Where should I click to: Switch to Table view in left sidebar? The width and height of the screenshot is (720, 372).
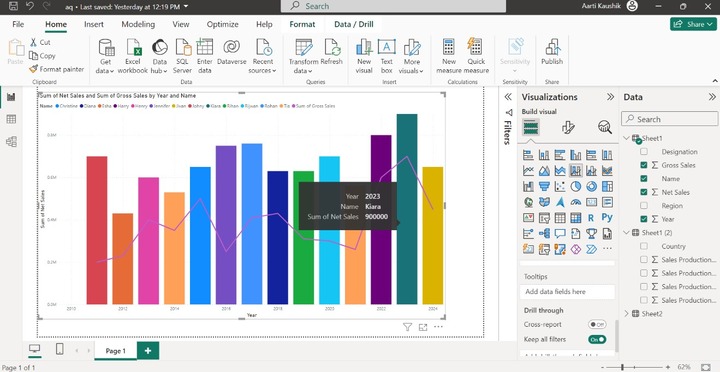point(11,119)
